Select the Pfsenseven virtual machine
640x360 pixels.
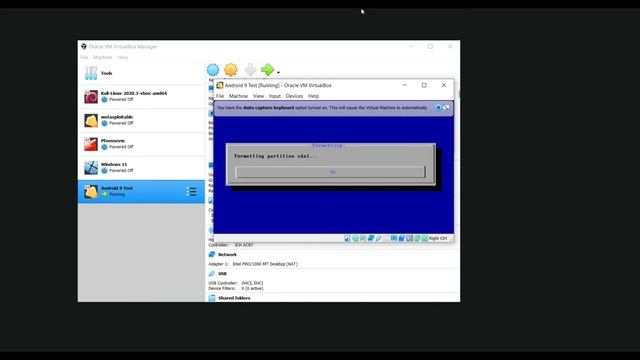141,144
